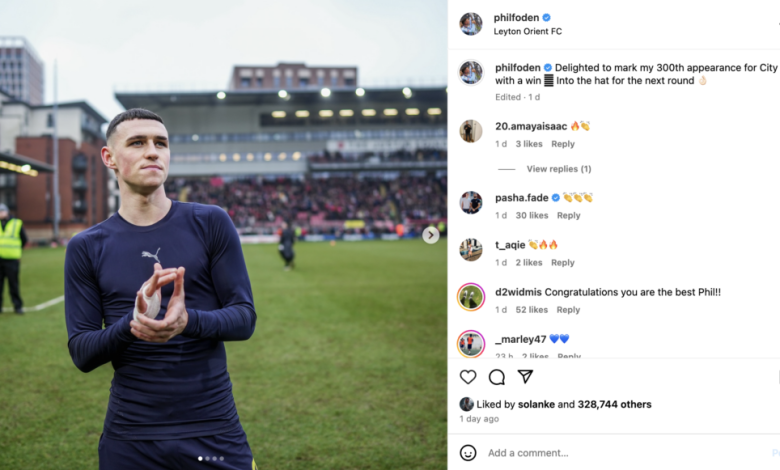Open Leyton Orient FC location link

click(527, 31)
